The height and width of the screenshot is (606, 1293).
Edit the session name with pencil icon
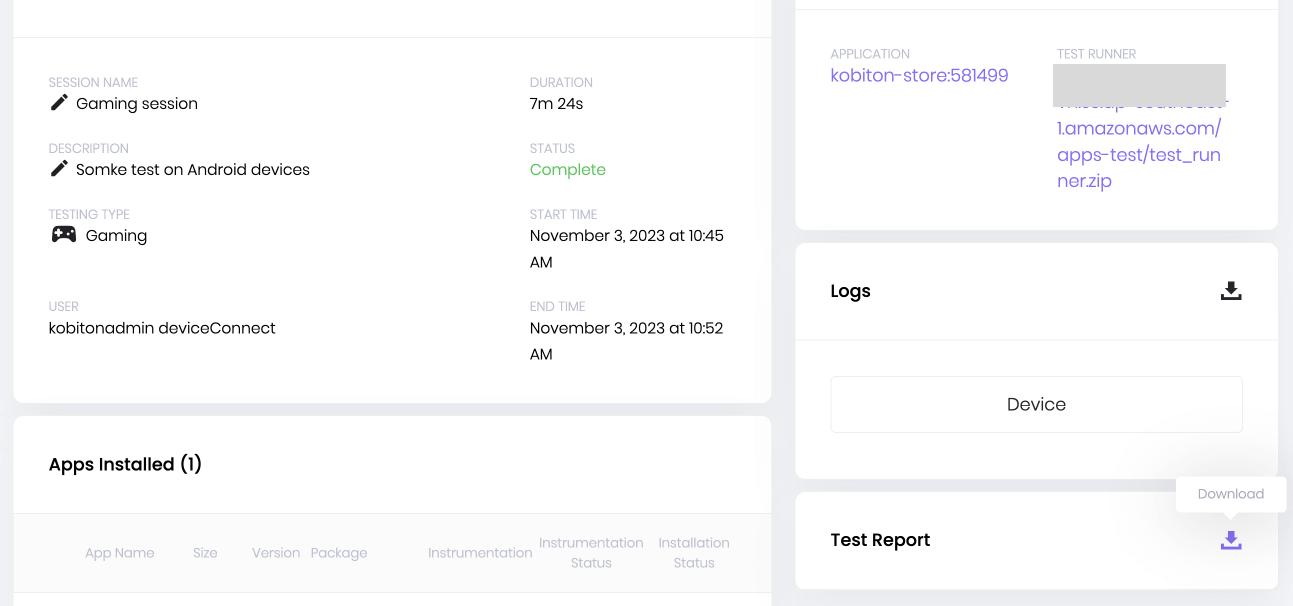coord(59,103)
